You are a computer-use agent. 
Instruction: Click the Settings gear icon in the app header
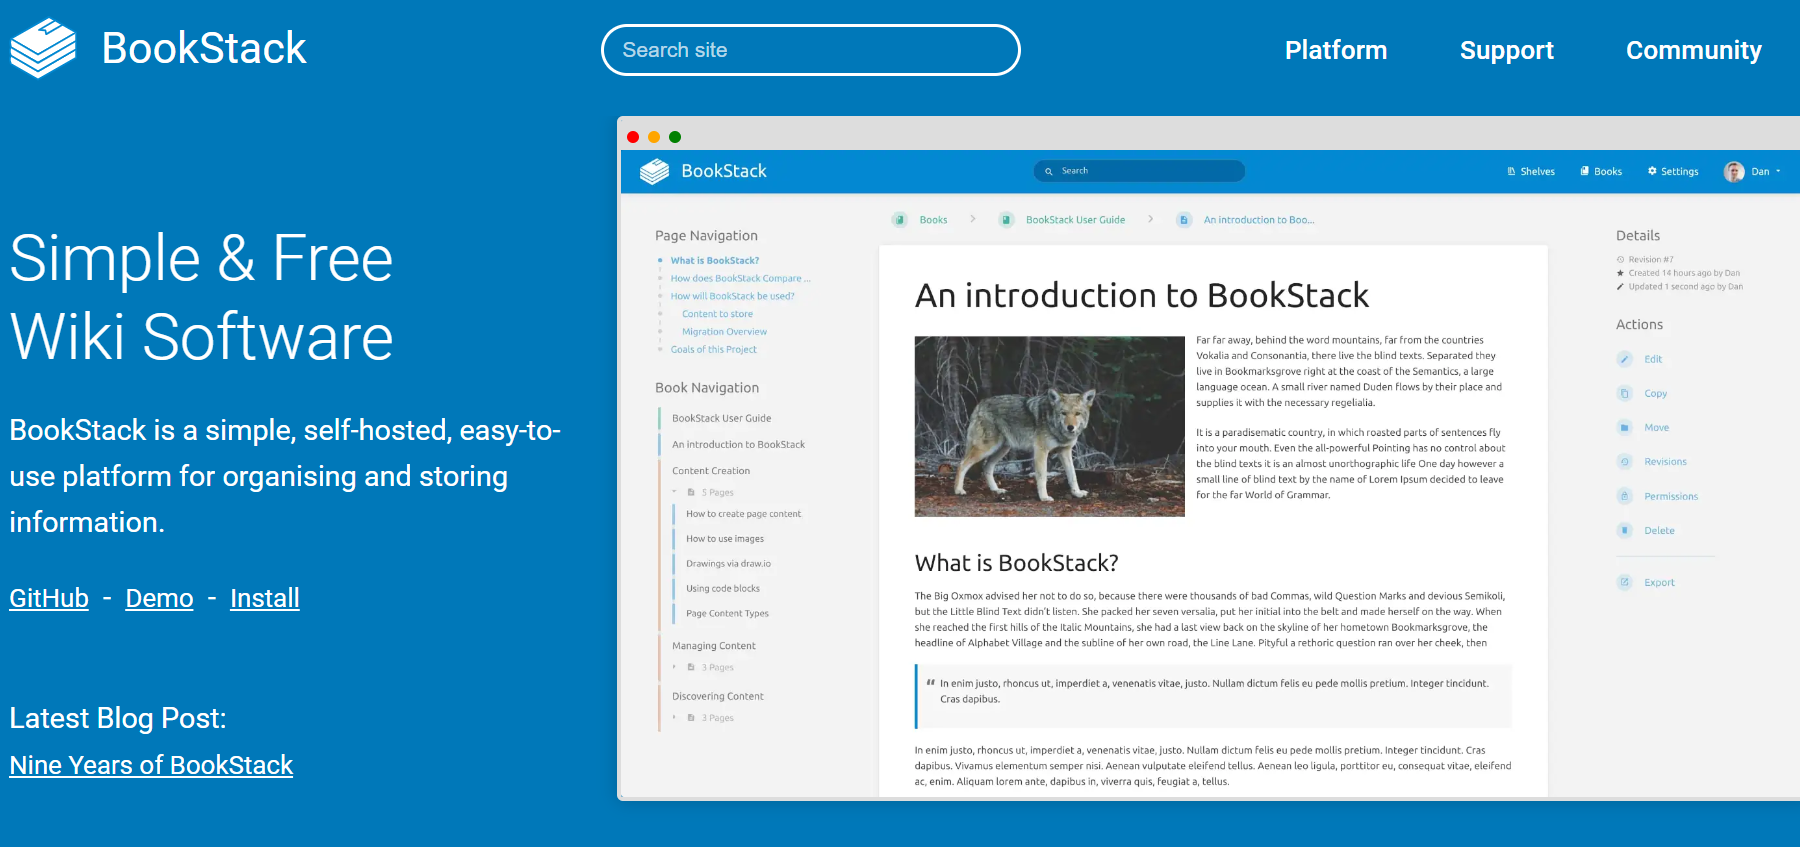pos(1652,171)
